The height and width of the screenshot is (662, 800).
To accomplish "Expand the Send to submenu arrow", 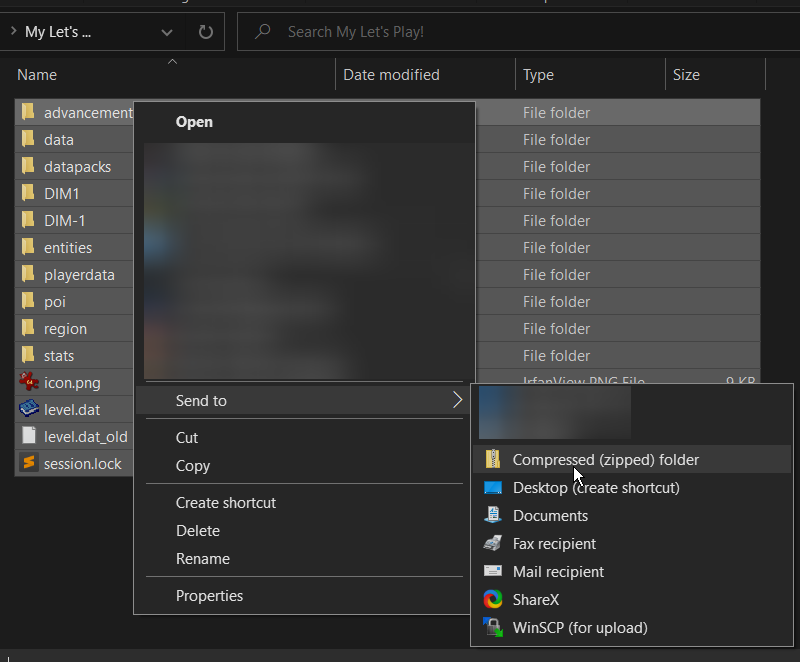I will tap(457, 400).
